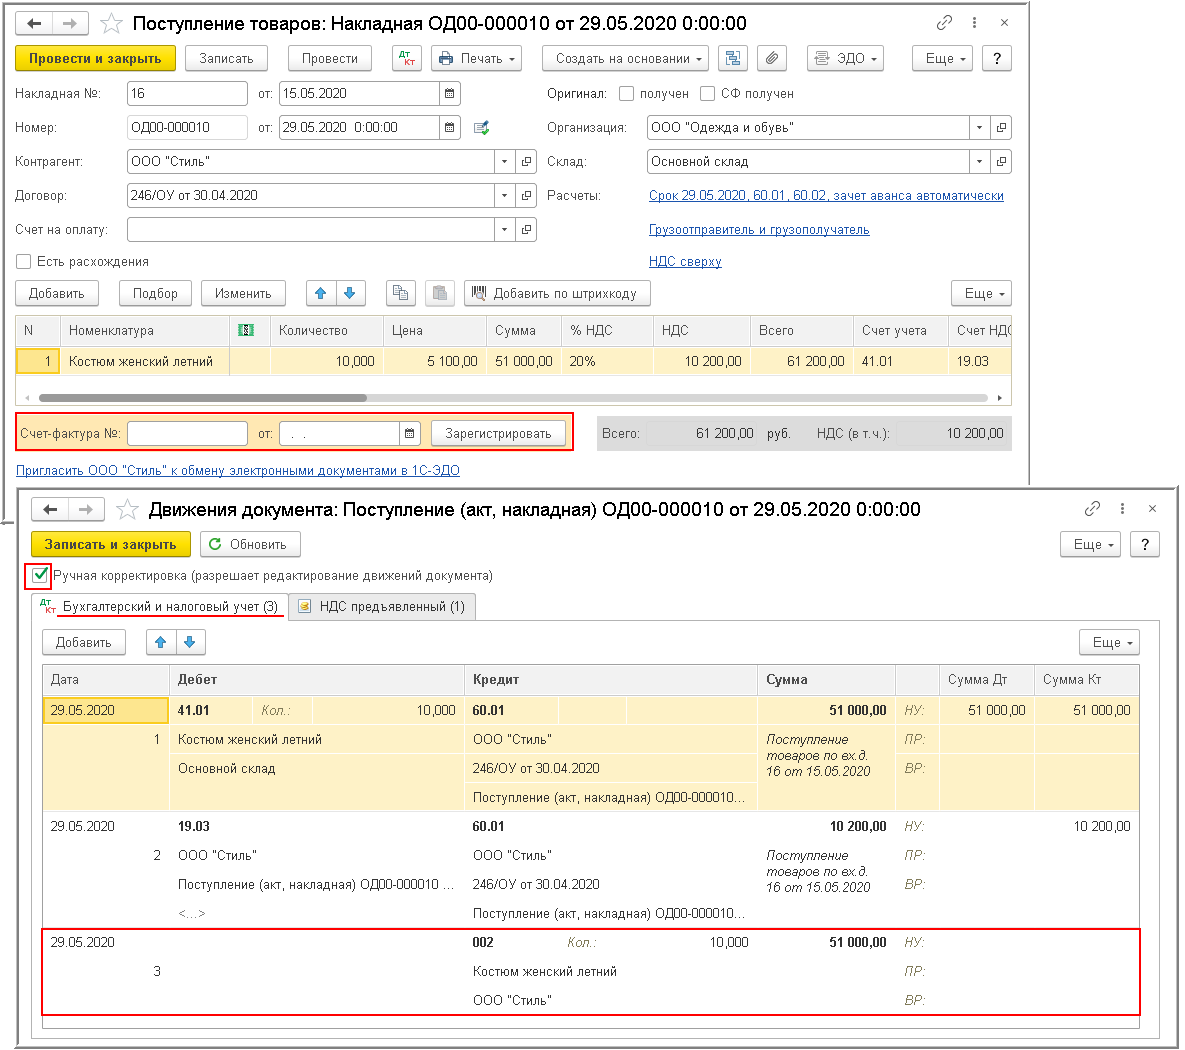Viewport: 1185px width, 1050px height.
Task: Enable the Оригинал получен checkbox
Action: (x=626, y=94)
